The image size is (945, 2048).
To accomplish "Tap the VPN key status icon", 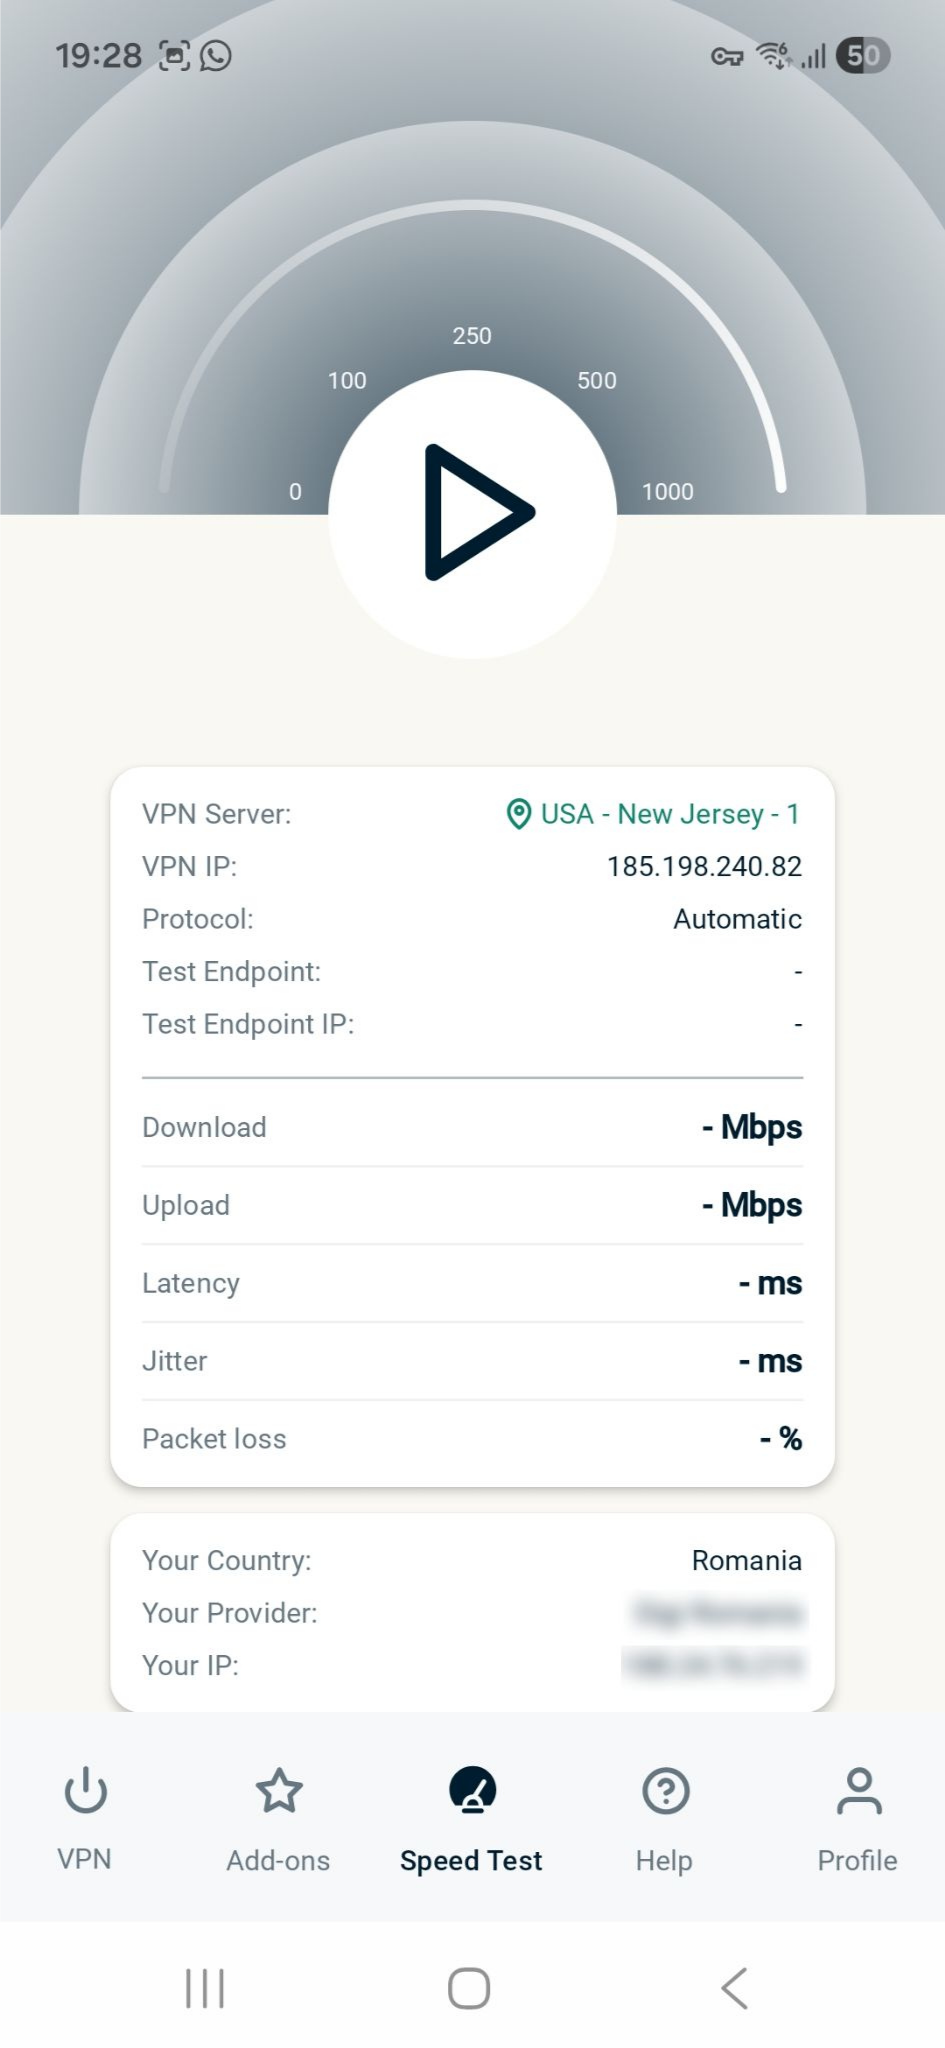I will 727,56.
